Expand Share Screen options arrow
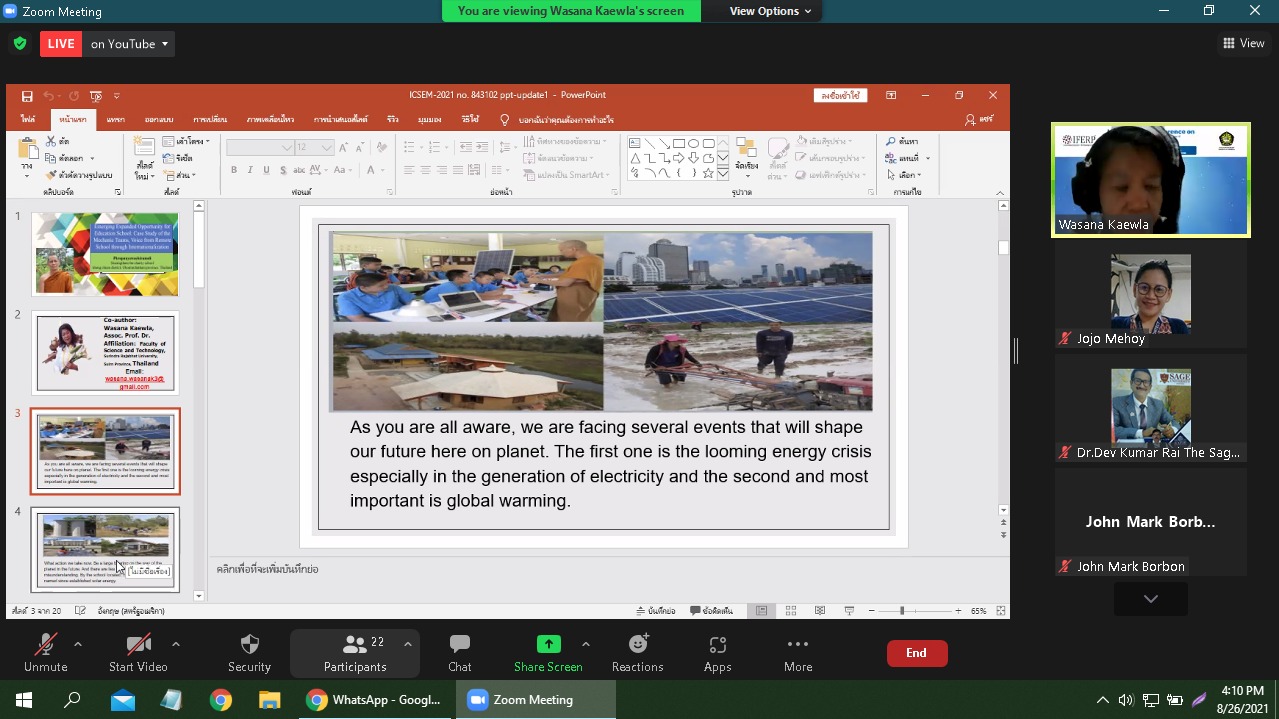The width and height of the screenshot is (1279, 719). (586, 644)
